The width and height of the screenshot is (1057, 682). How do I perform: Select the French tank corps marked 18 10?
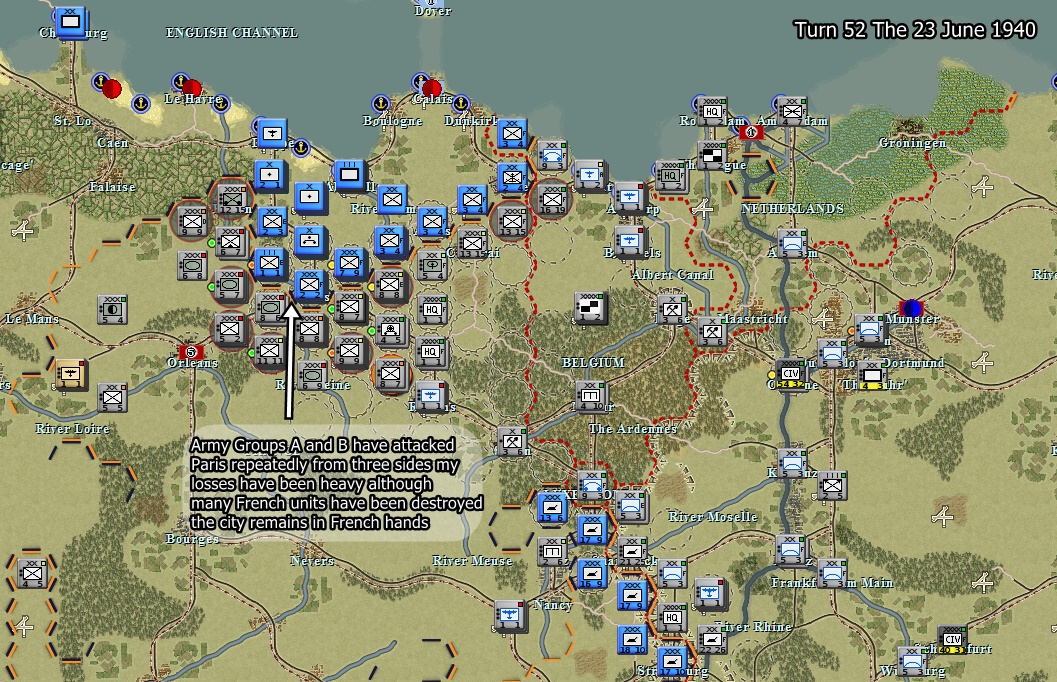pyautogui.click(x=632, y=640)
